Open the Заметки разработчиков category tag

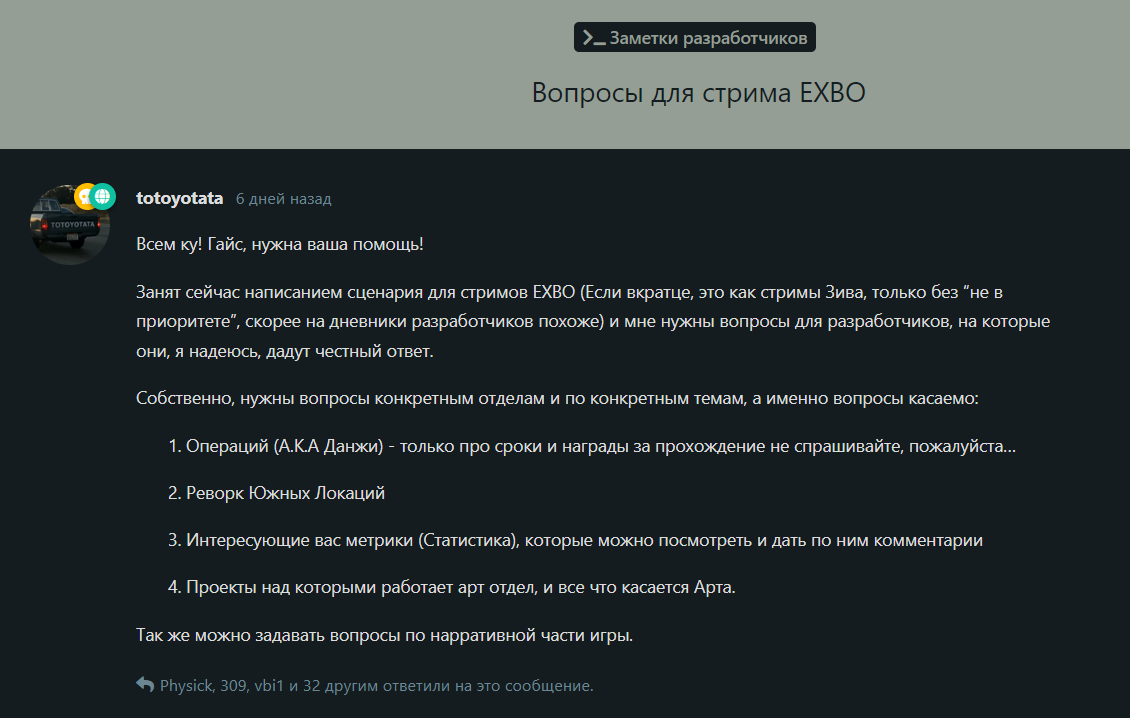(695, 37)
